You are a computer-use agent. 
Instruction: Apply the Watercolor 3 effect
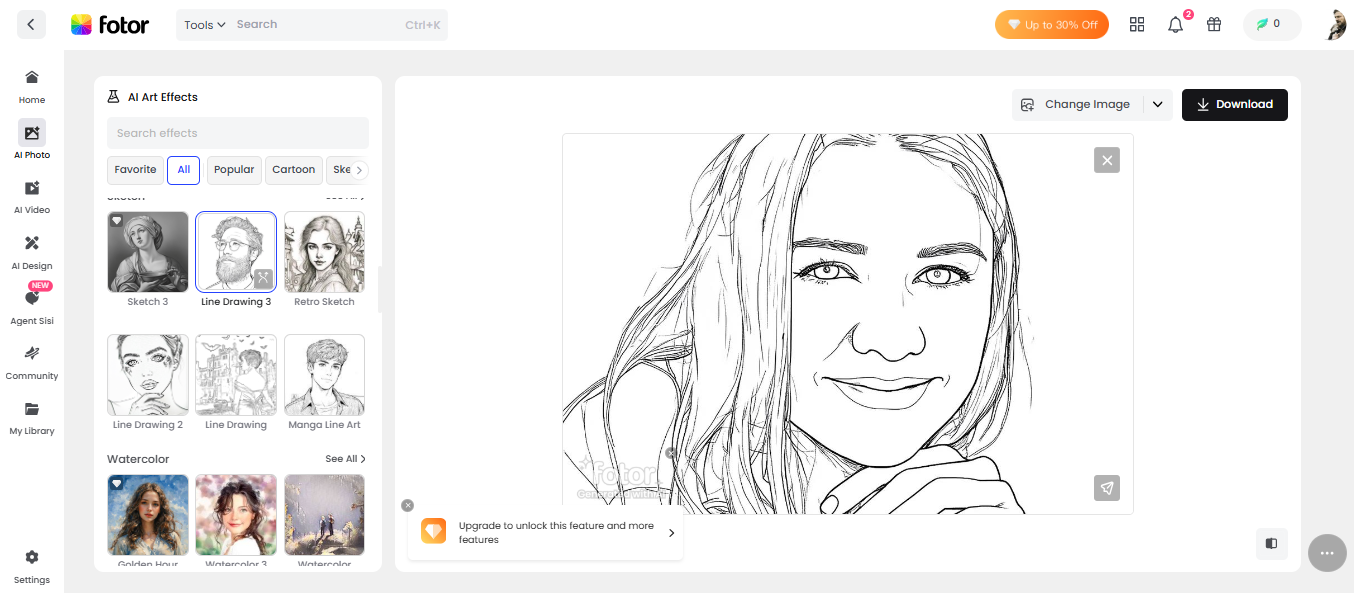(x=236, y=515)
